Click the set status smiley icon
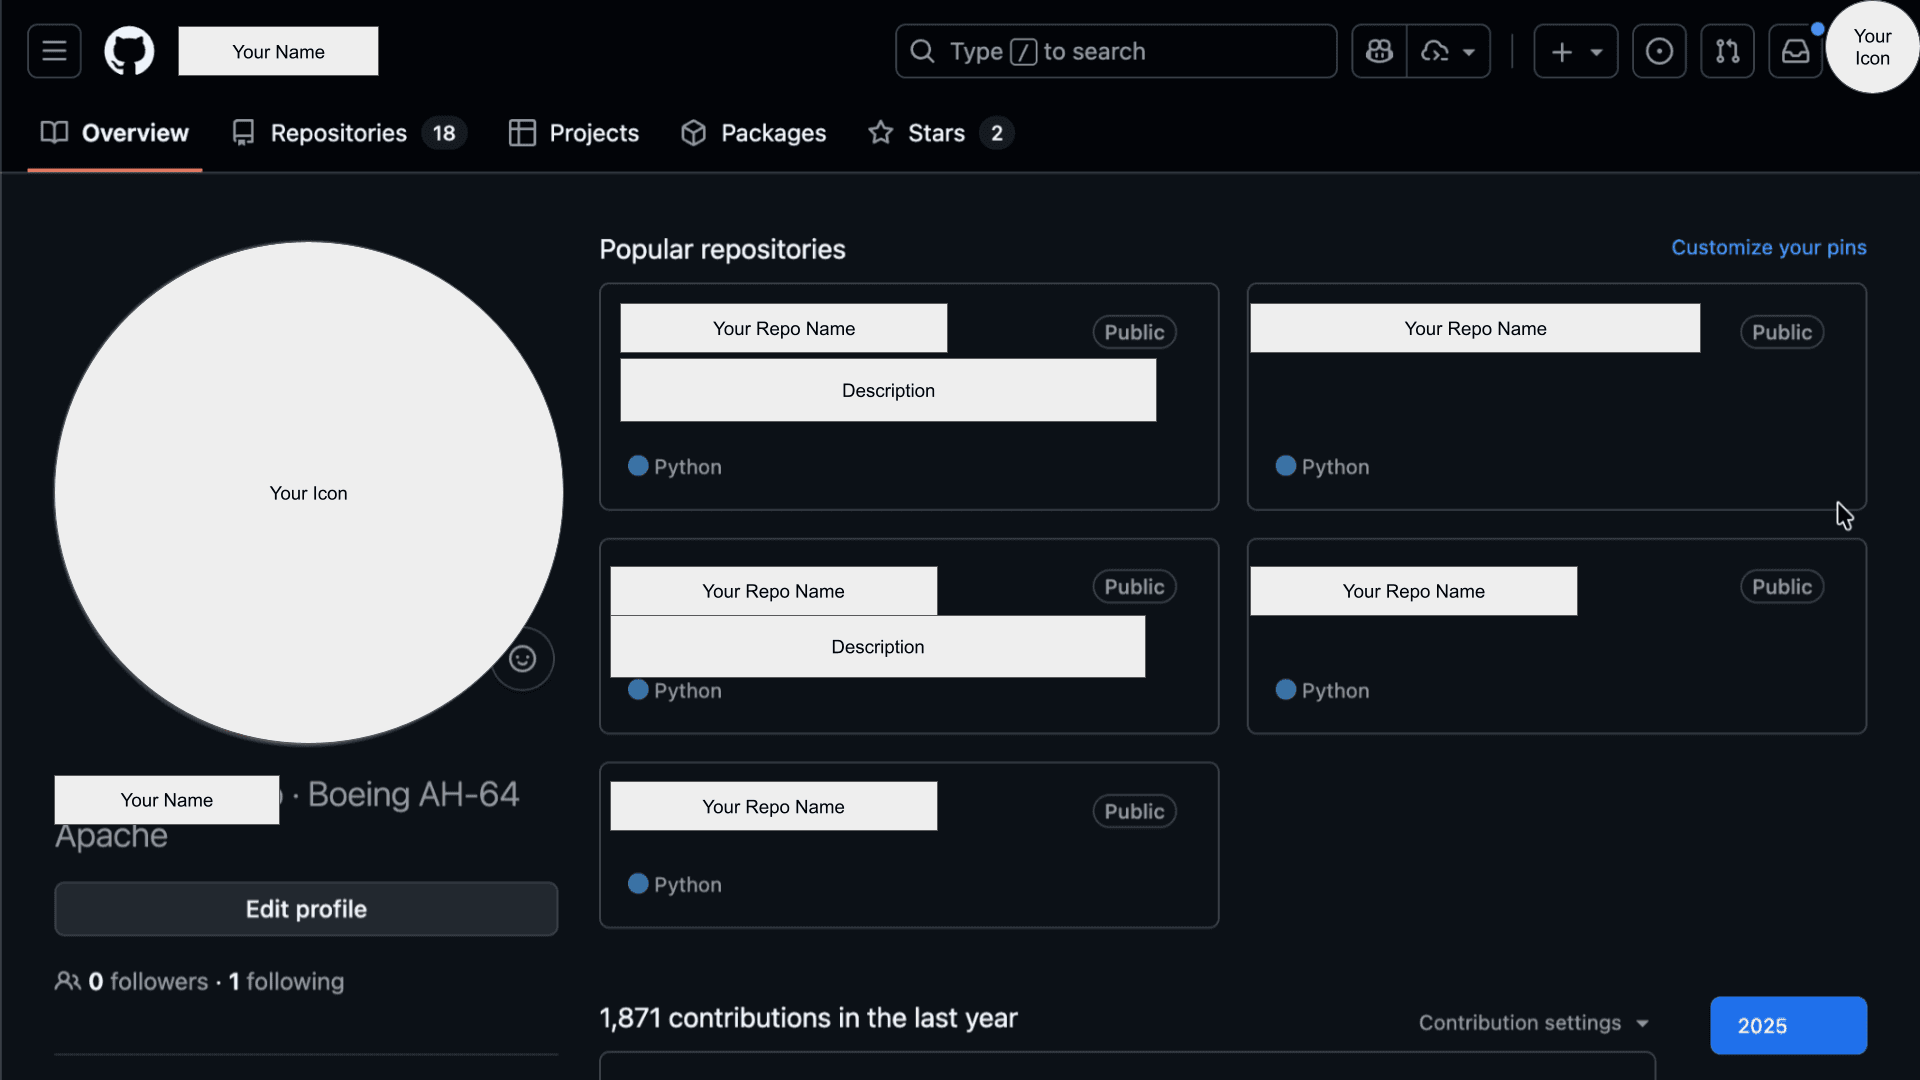This screenshot has width=1920, height=1080. coord(522,659)
